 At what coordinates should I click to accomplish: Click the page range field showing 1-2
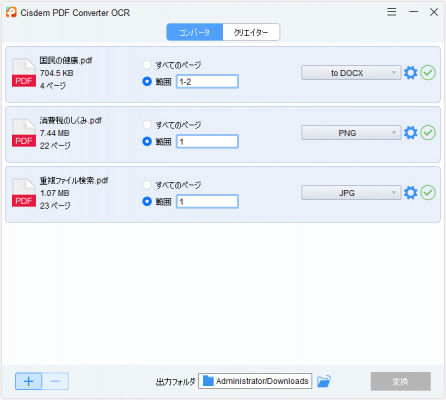[x=207, y=81]
